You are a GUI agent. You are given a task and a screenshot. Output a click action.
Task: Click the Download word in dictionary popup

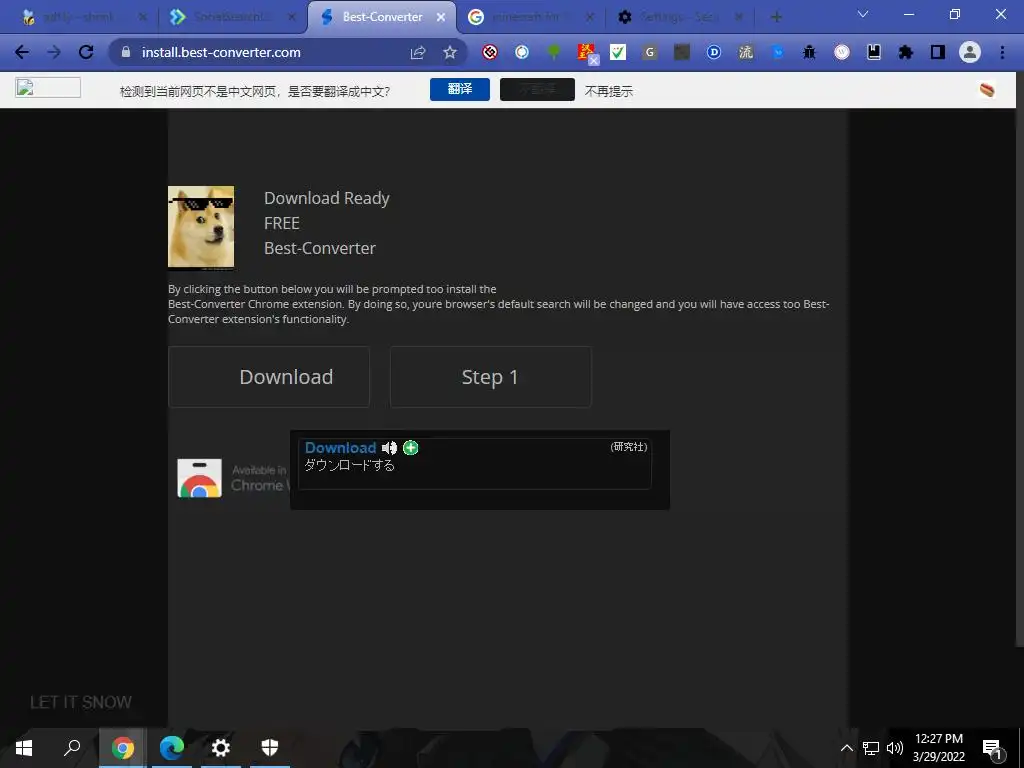(x=340, y=447)
